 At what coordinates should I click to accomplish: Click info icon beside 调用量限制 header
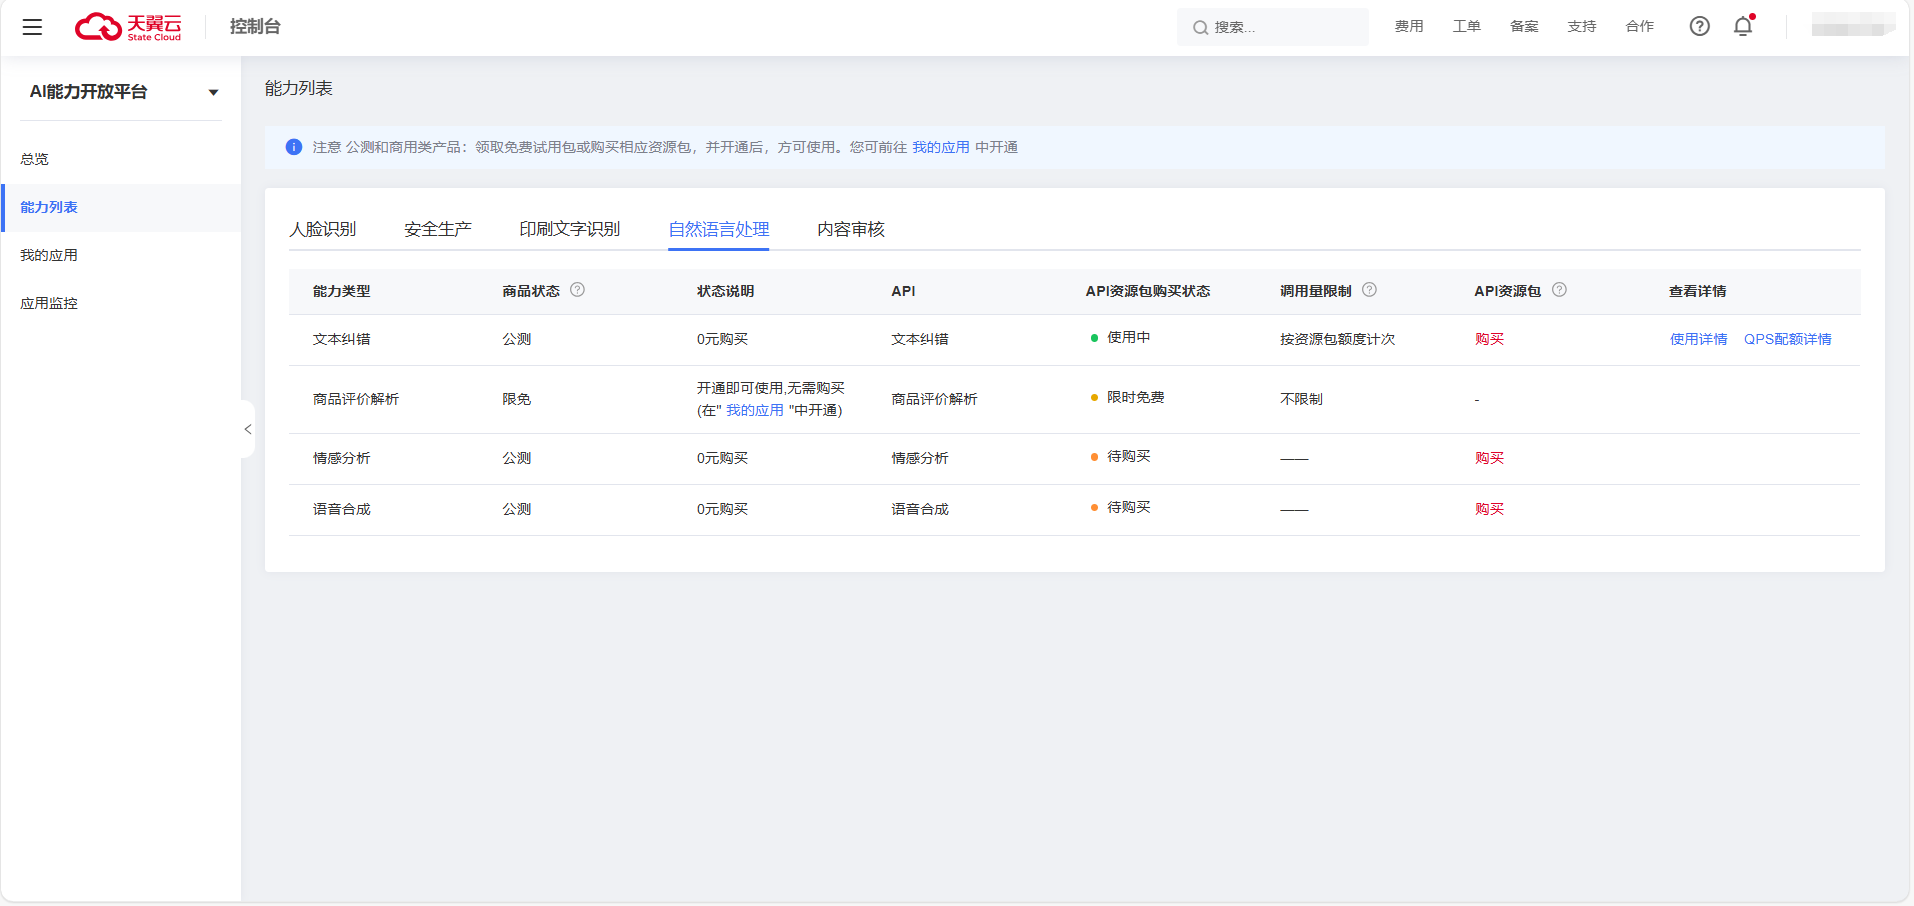pos(1369,290)
